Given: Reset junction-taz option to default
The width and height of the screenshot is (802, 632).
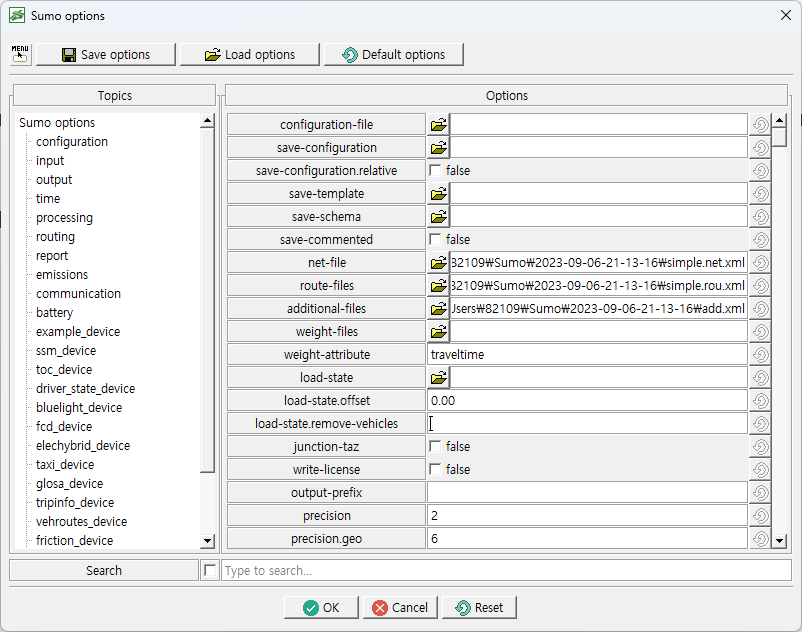Looking at the screenshot, I should (x=761, y=446).
